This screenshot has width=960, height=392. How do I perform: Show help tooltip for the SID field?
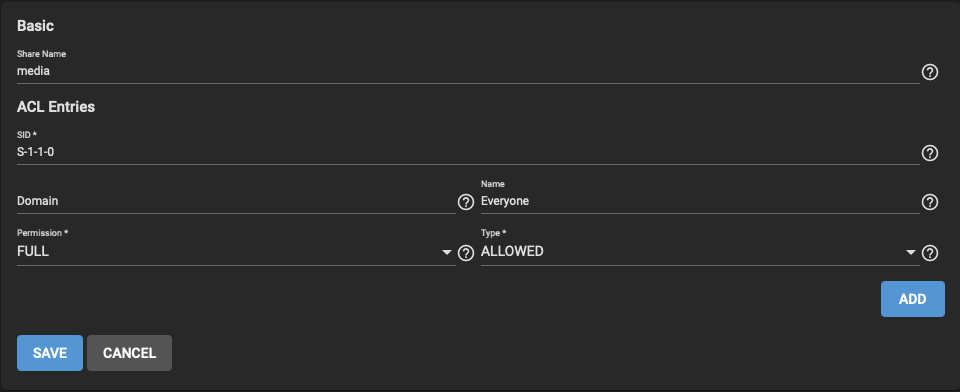pyautogui.click(x=929, y=153)
